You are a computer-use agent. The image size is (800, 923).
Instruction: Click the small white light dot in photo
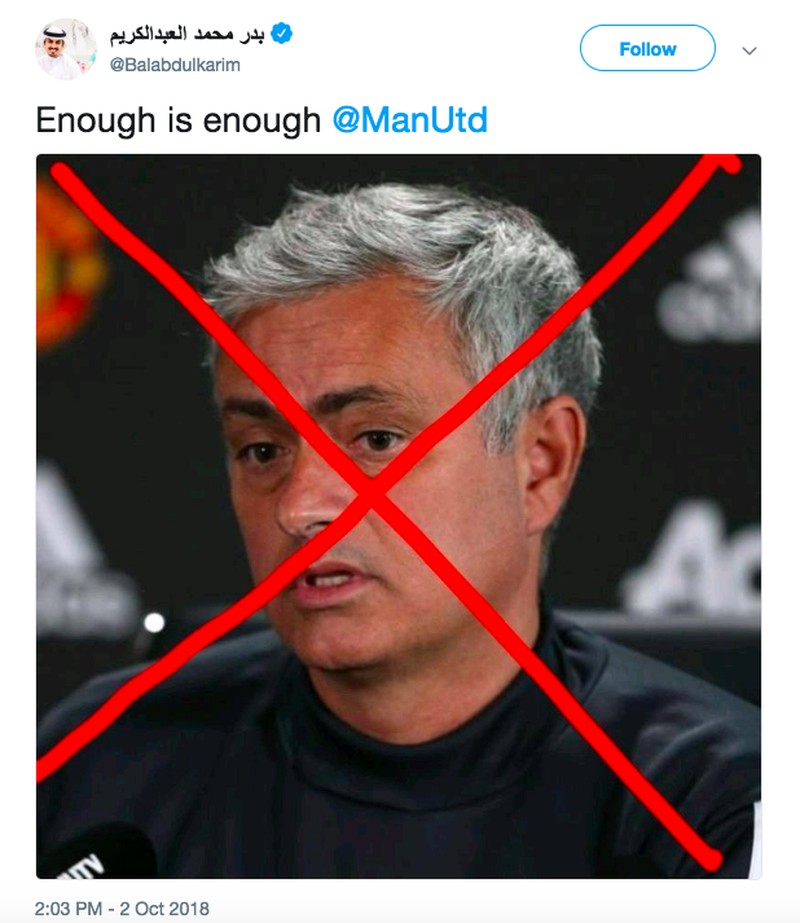154,622
